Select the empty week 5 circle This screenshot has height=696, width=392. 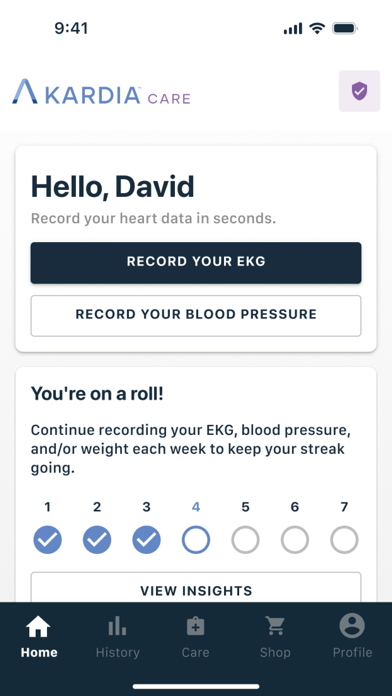coord(245,540)
